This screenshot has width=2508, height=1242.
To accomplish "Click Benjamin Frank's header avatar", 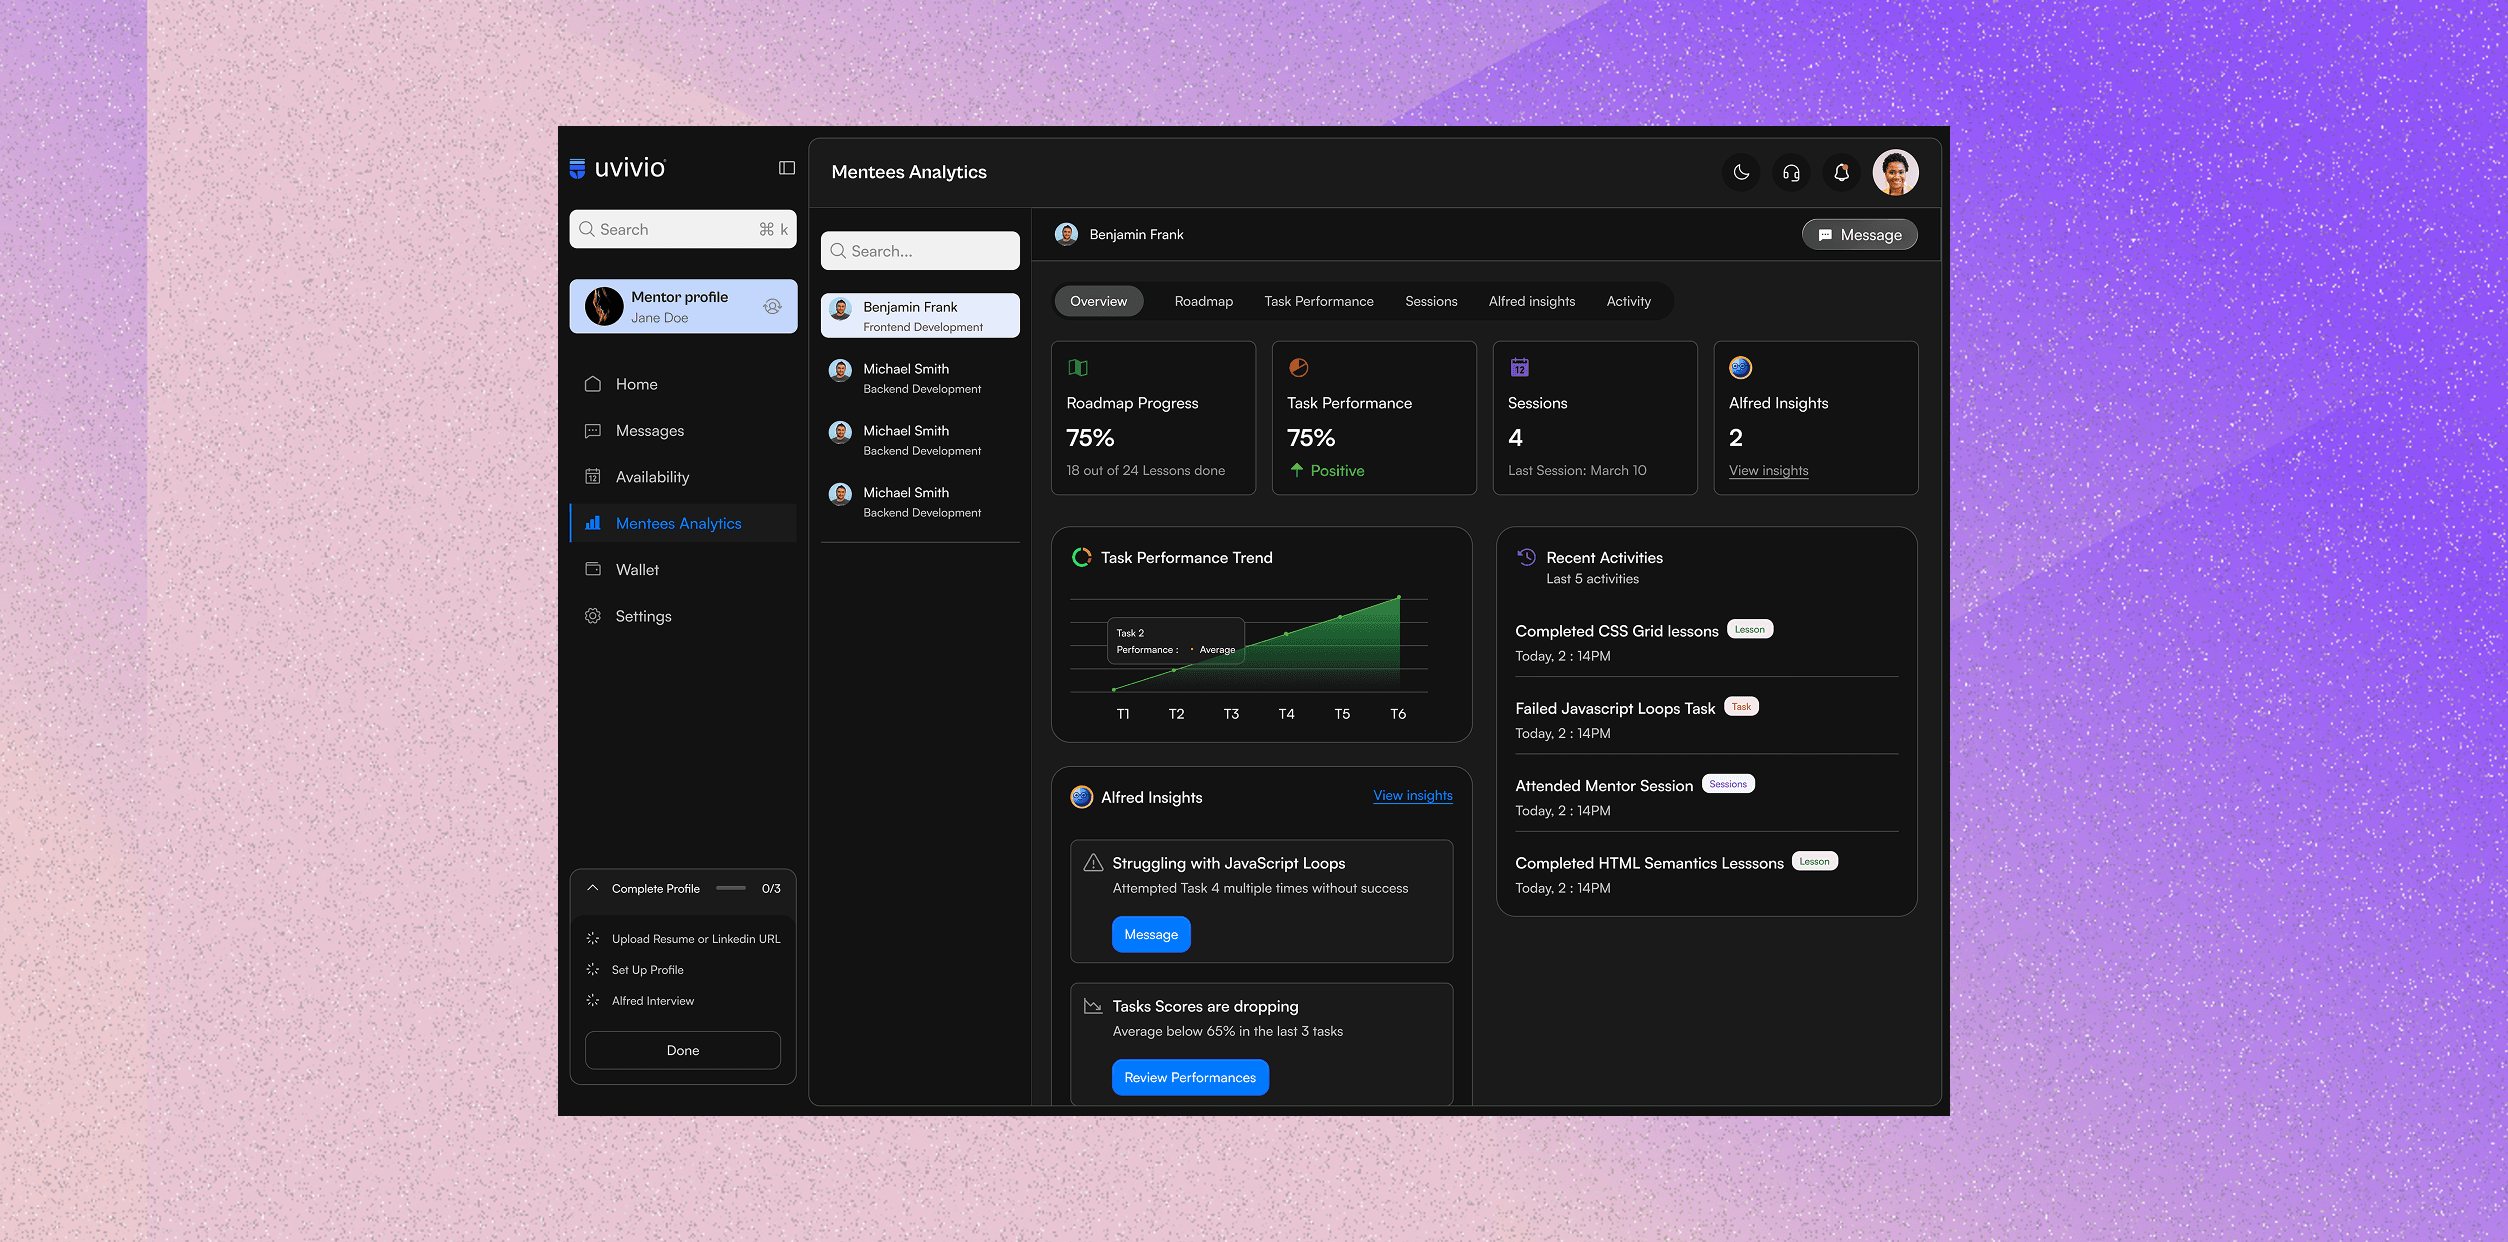I will pos(1066,234).
